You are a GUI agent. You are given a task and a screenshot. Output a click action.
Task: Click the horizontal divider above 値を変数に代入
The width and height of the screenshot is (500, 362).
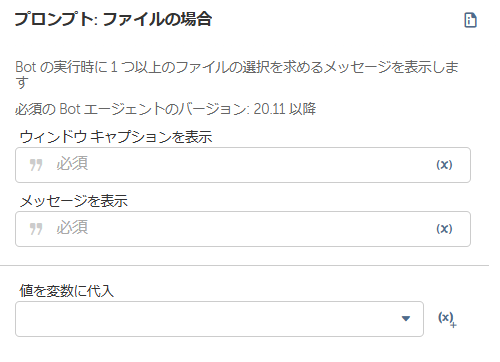coord(244,266)
